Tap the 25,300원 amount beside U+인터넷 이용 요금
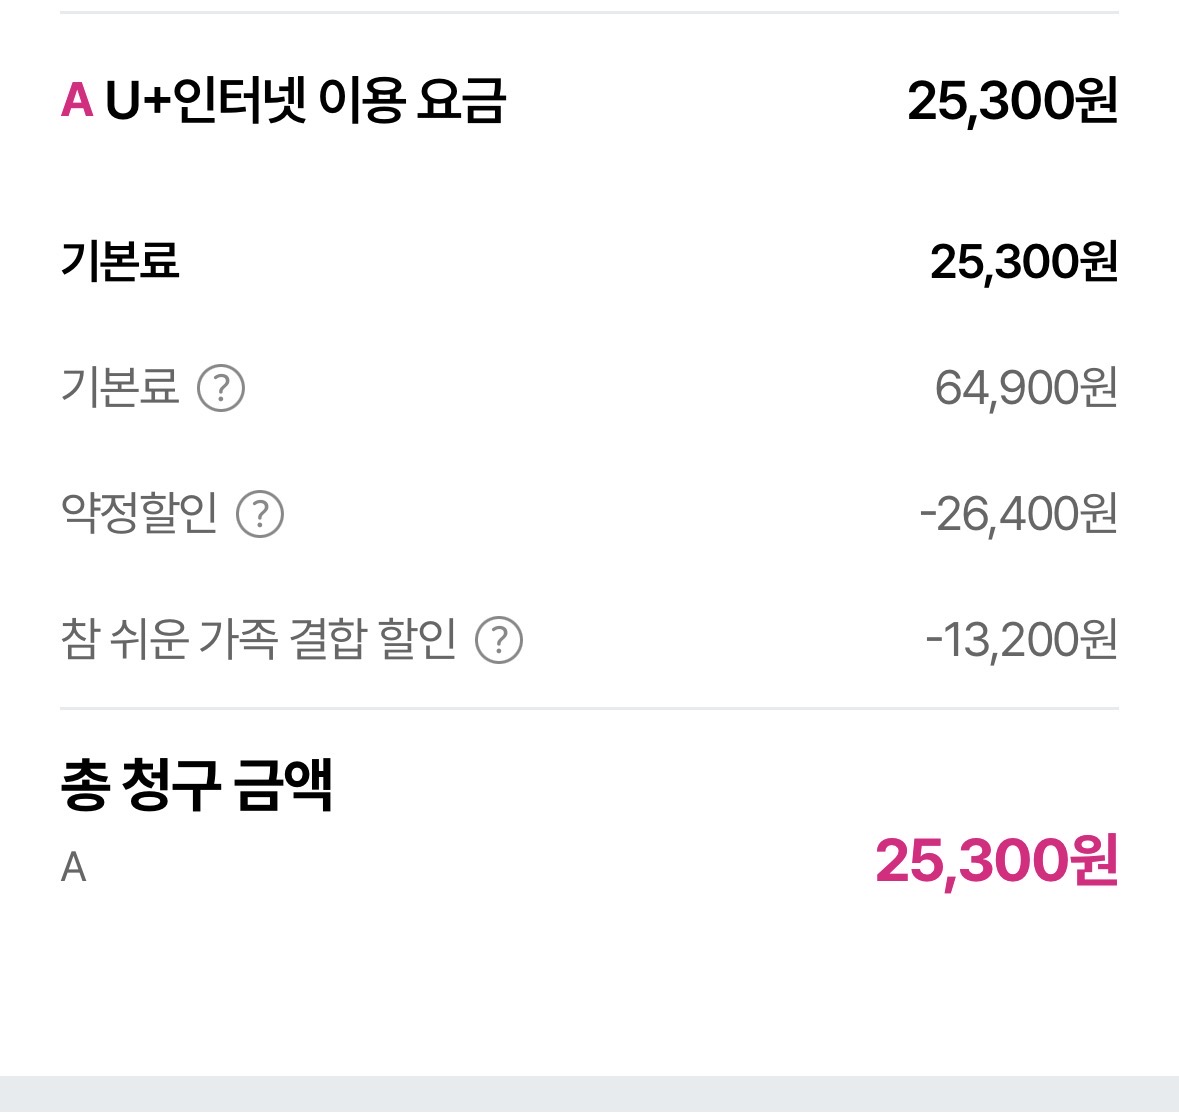 (x=1012, y=101)
